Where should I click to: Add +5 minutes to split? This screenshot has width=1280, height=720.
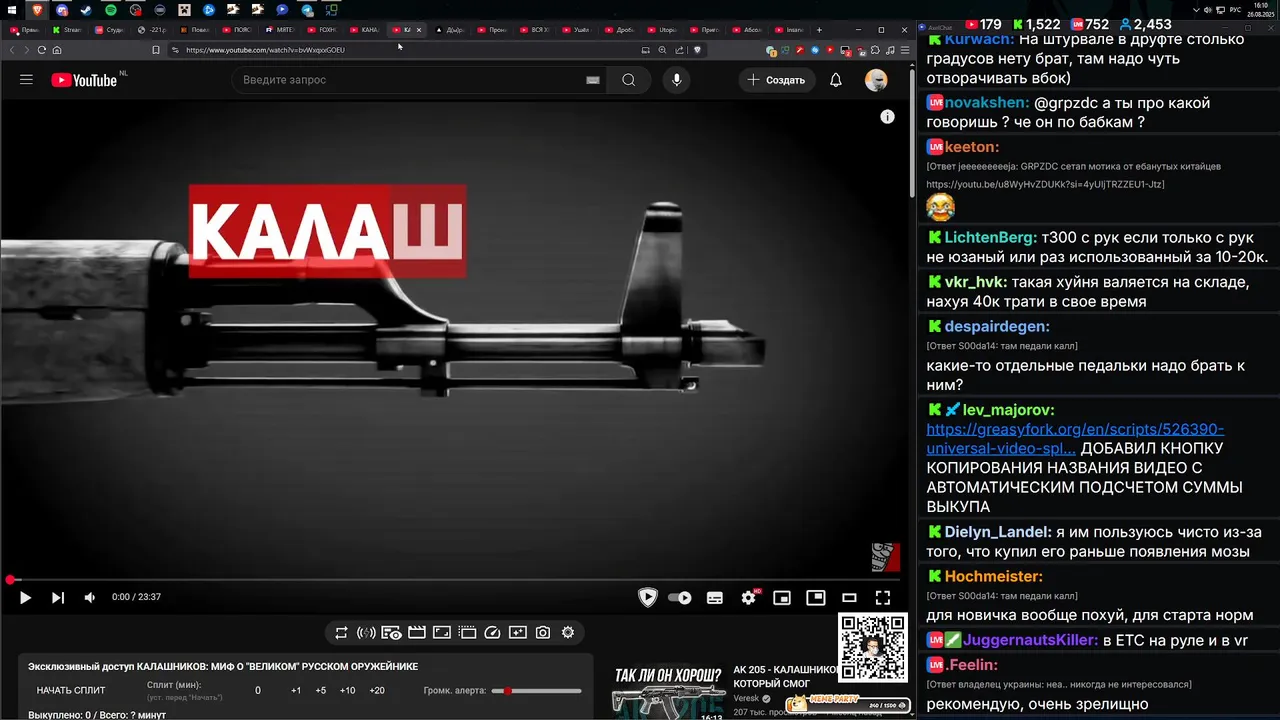[x=321, y=690]
